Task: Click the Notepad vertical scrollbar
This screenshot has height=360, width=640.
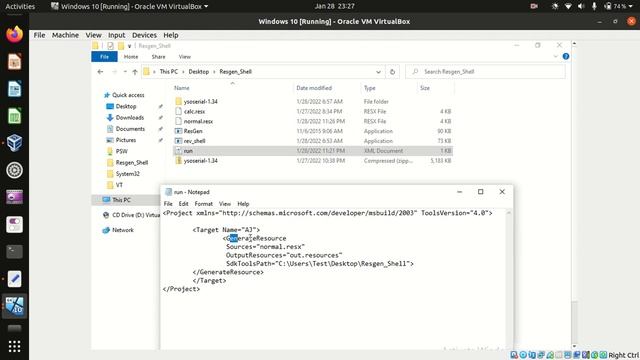Action: coord(509,278)
